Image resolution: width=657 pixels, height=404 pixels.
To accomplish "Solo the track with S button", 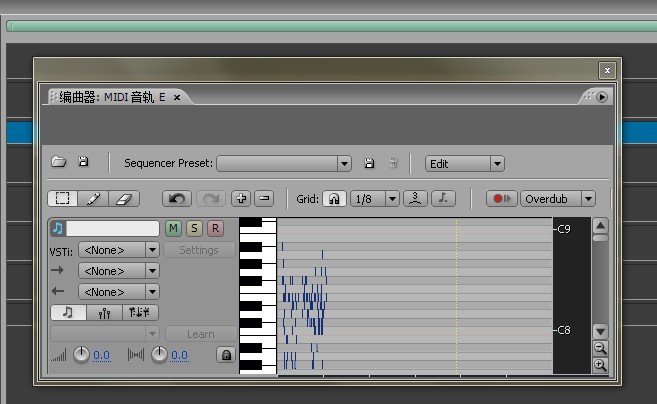I will point(194,228).
